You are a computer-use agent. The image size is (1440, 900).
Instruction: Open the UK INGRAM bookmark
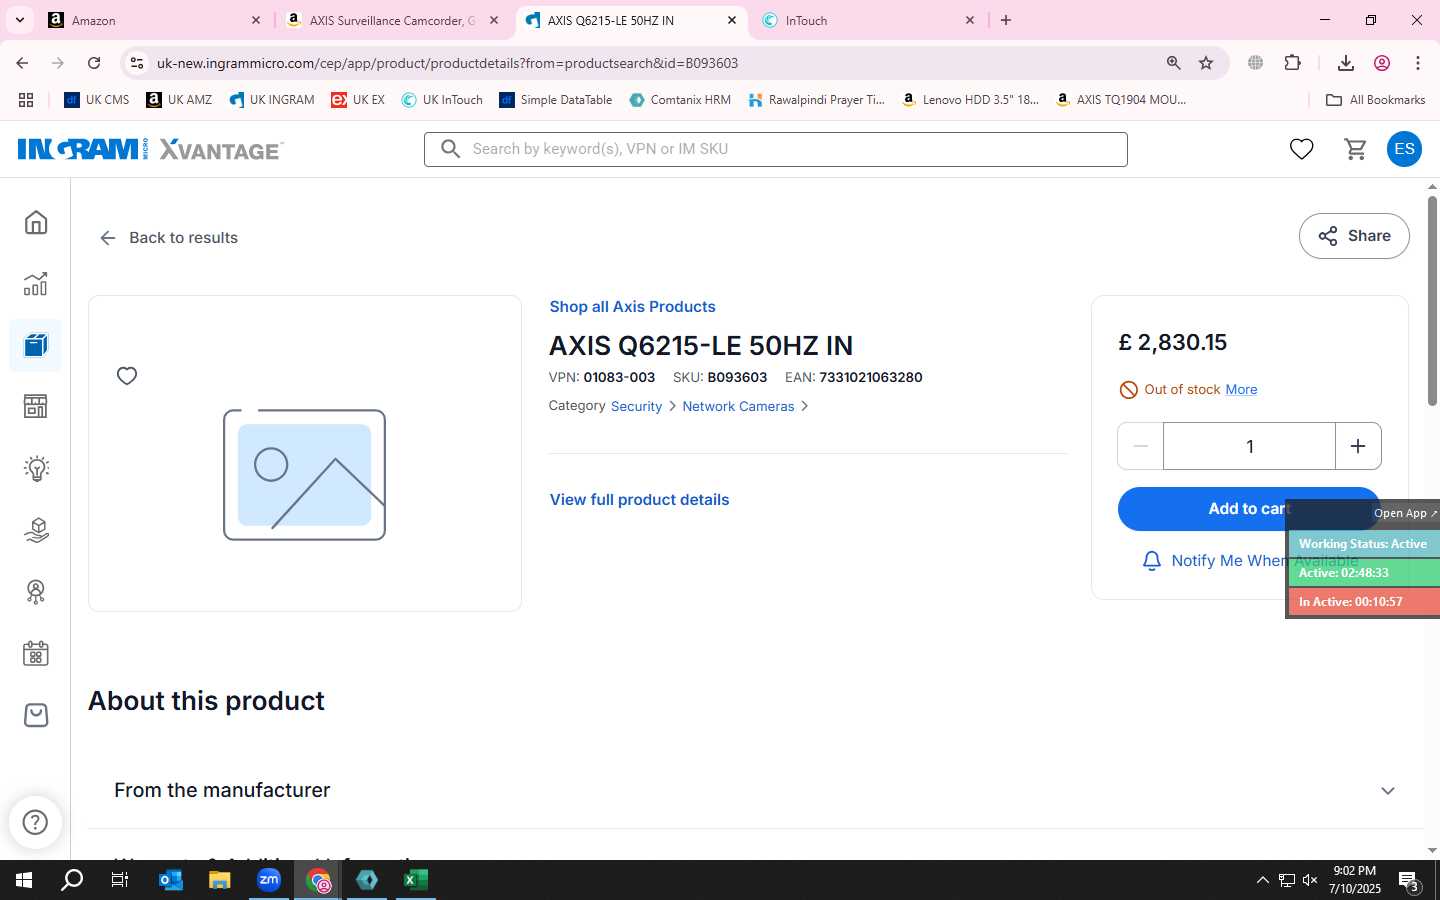(x=271, y=100)
